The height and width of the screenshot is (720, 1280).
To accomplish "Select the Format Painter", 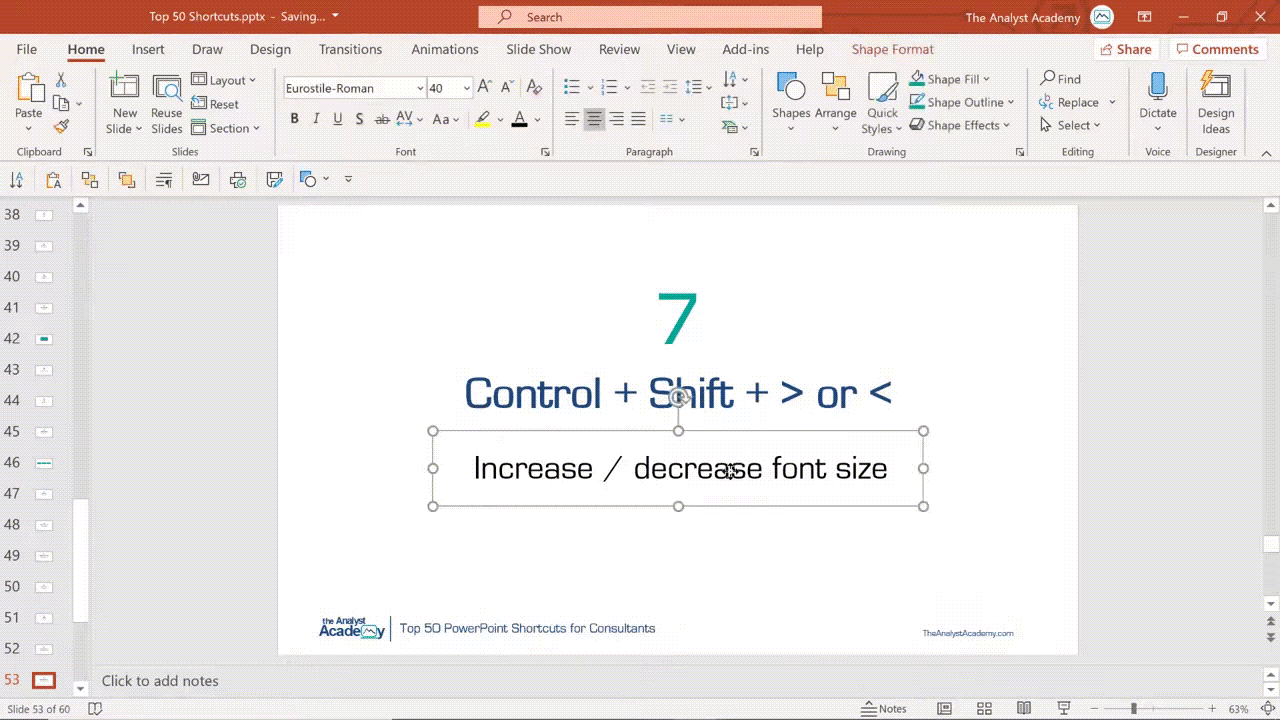I will pos(60,126).
